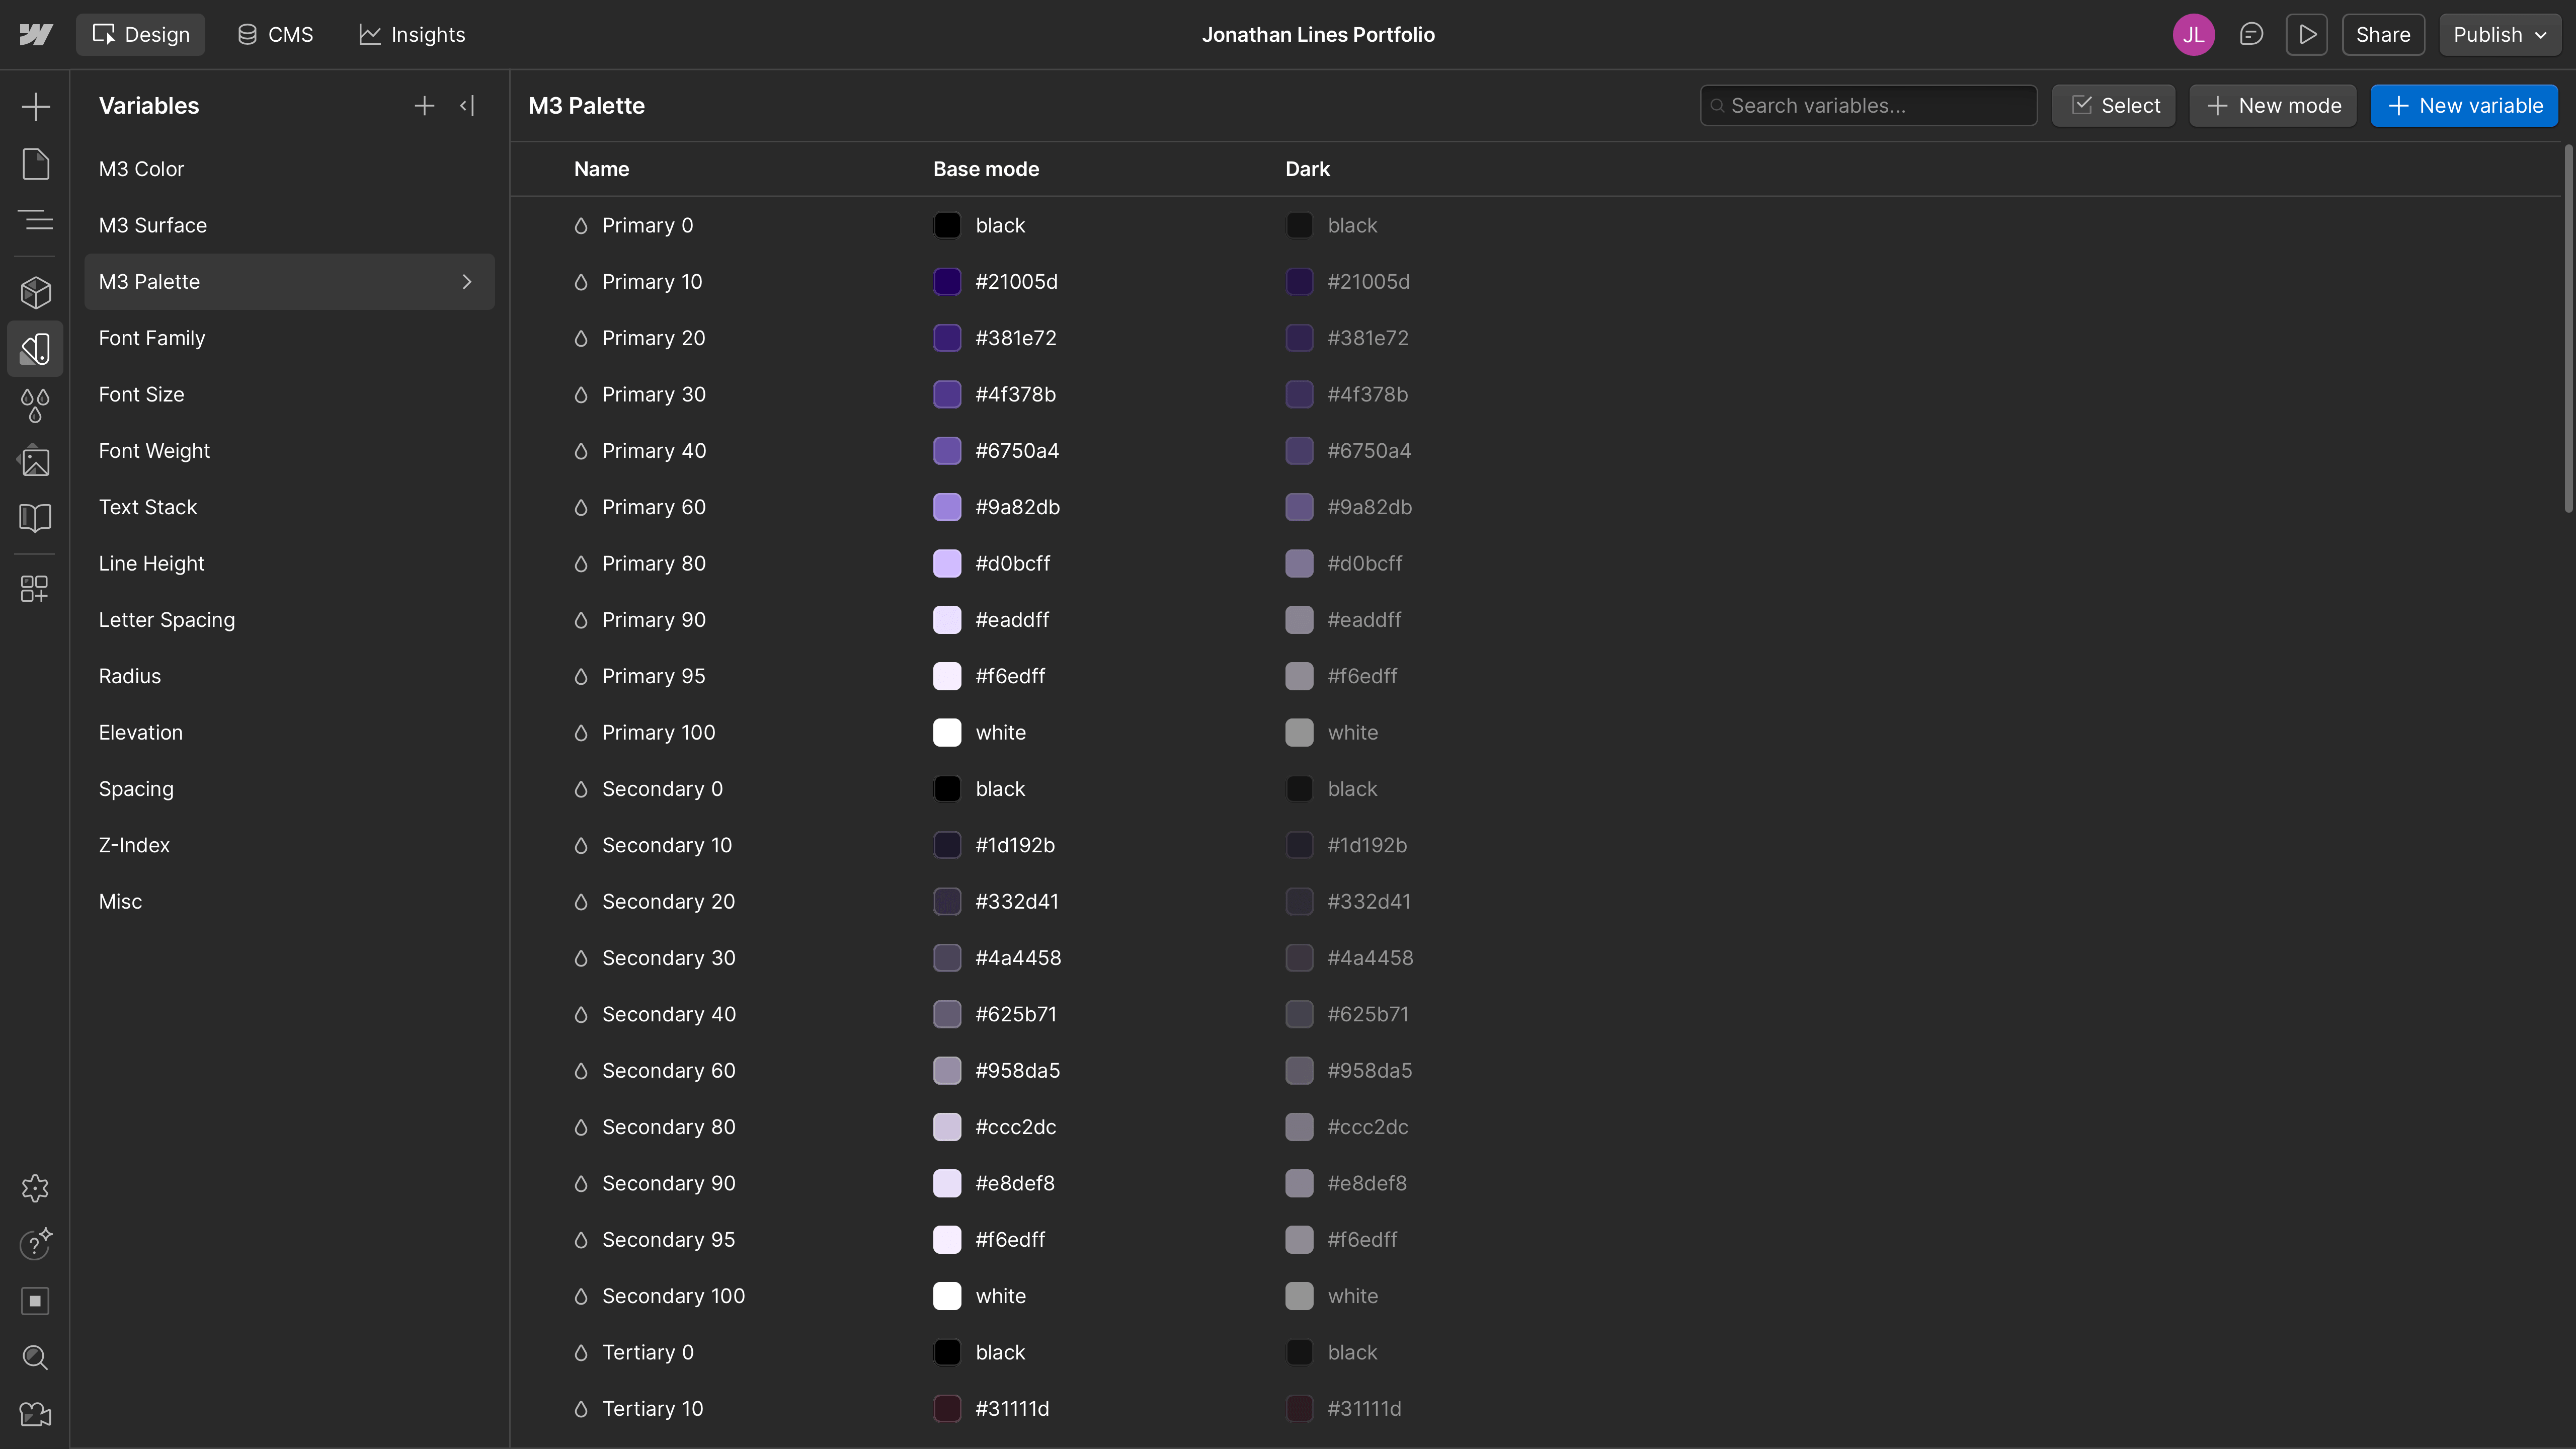This screenshot has width=2576, height=1449.
Task: Open the Components cube icon
Action: point(35,292)
